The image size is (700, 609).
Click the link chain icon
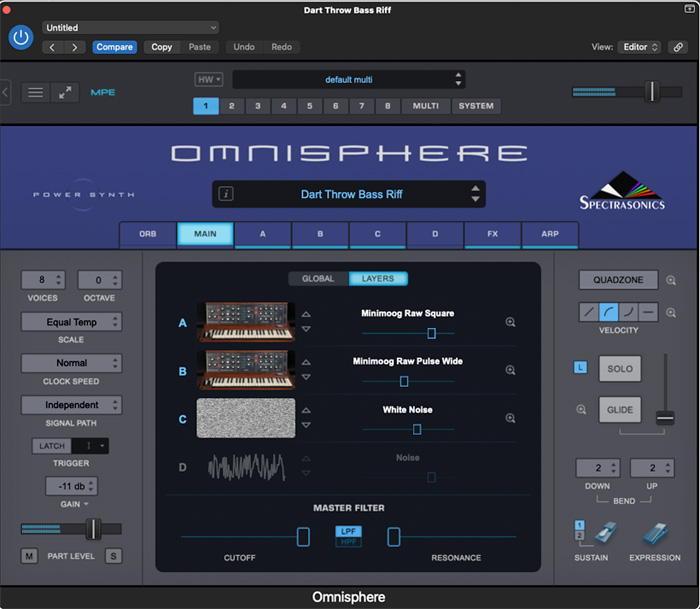(678, 47)
